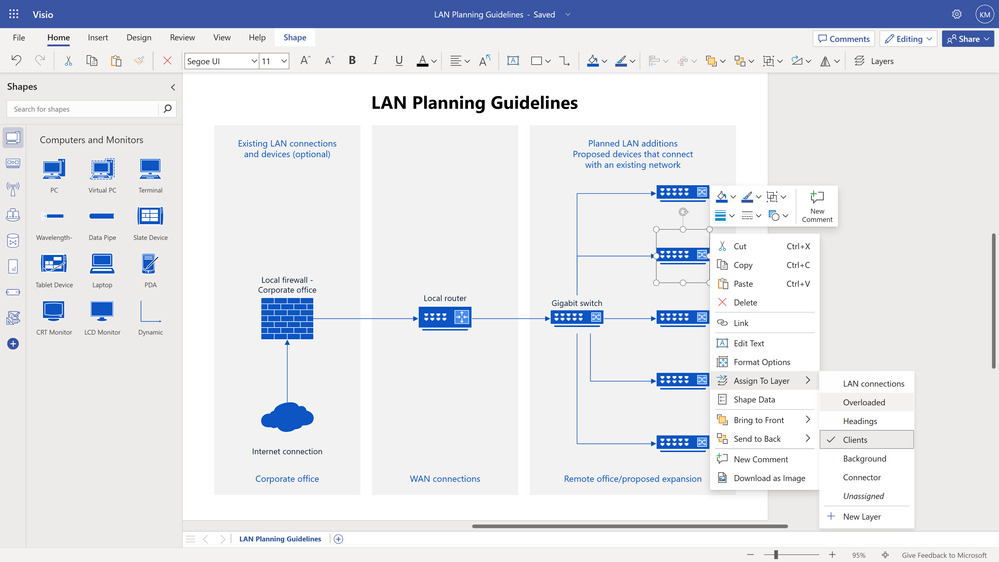Collapse the Shapes panel chevron
This screenshot has width=999, height=562.
[173, 87]
